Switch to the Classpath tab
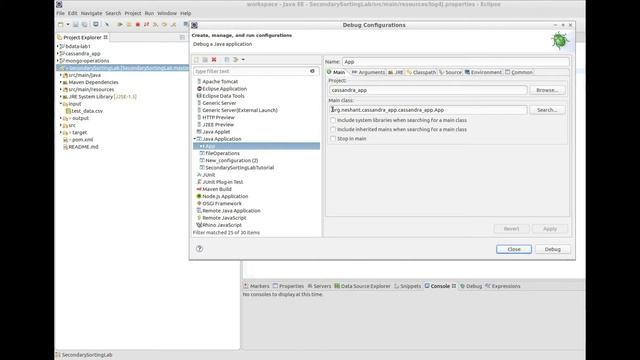 (x=421, y=72)
